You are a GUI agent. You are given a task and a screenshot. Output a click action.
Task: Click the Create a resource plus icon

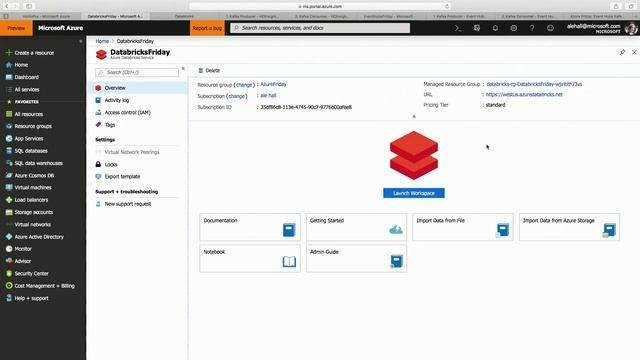[x=9, y=53]
